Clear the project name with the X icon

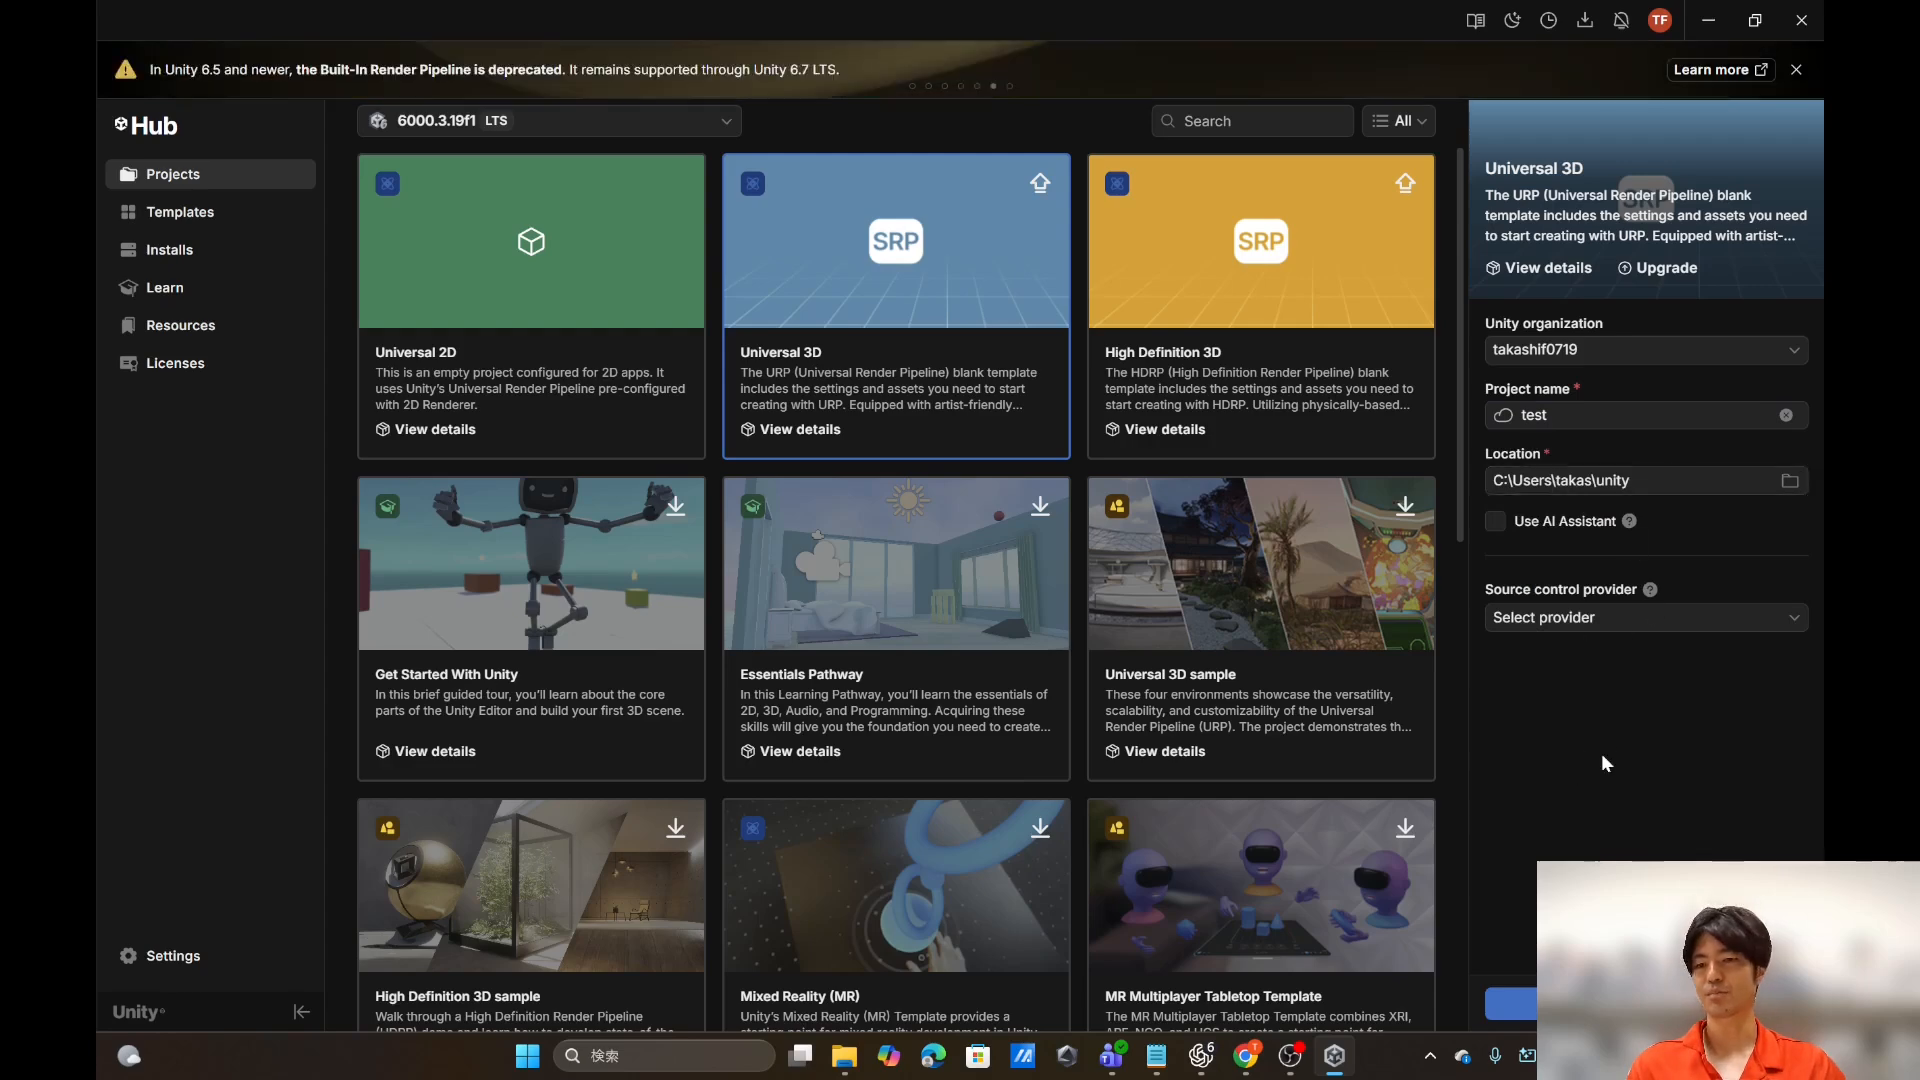[1786, 415]
